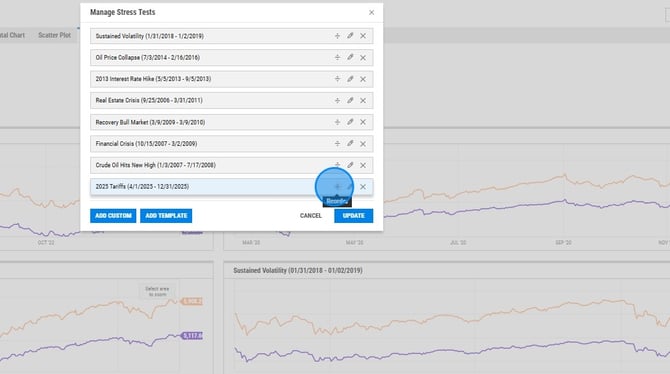Remove the Recovery Bull Market test
This screenshot has height=374, width=670.
(x=363, y=122)
